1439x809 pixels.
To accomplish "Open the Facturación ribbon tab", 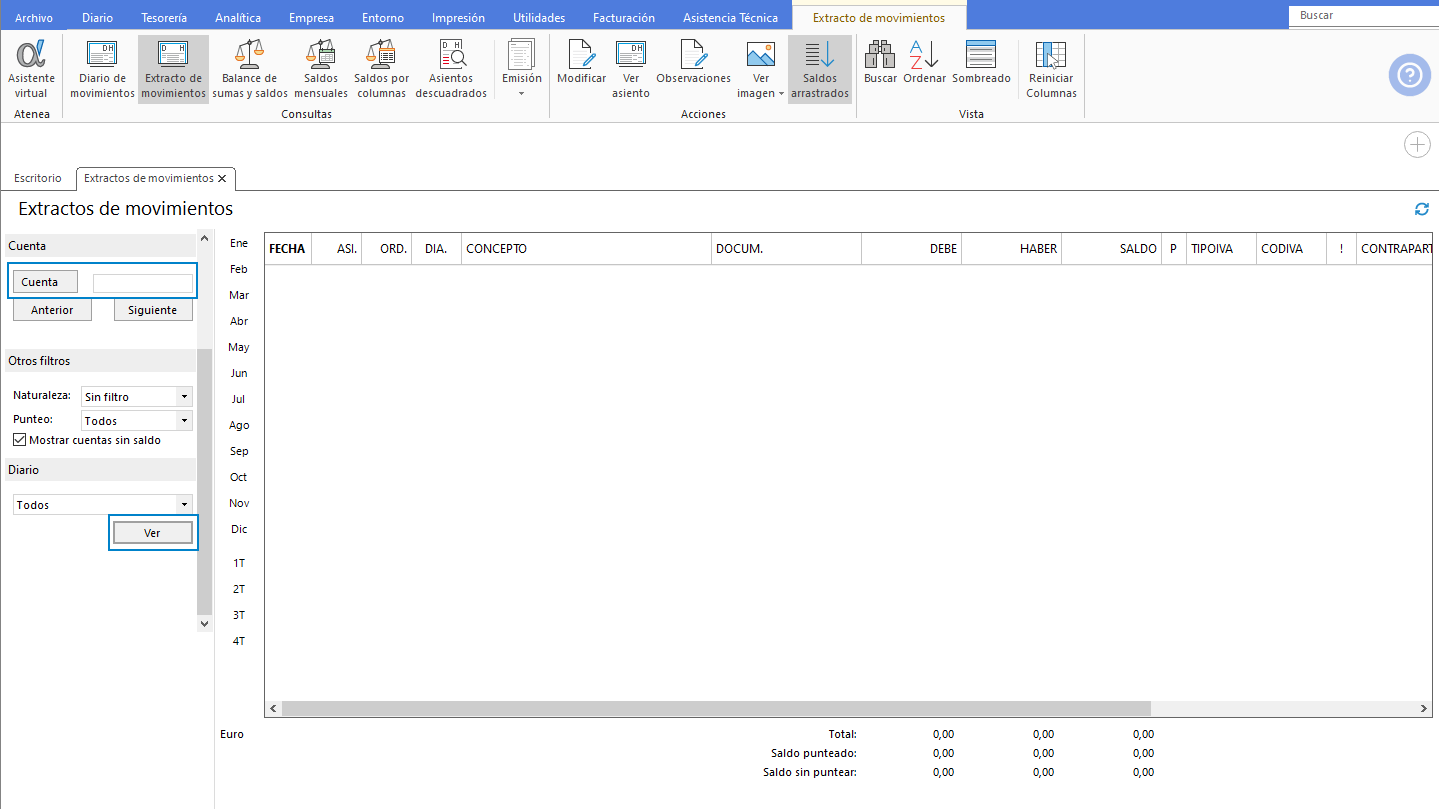I will (624, 18).
